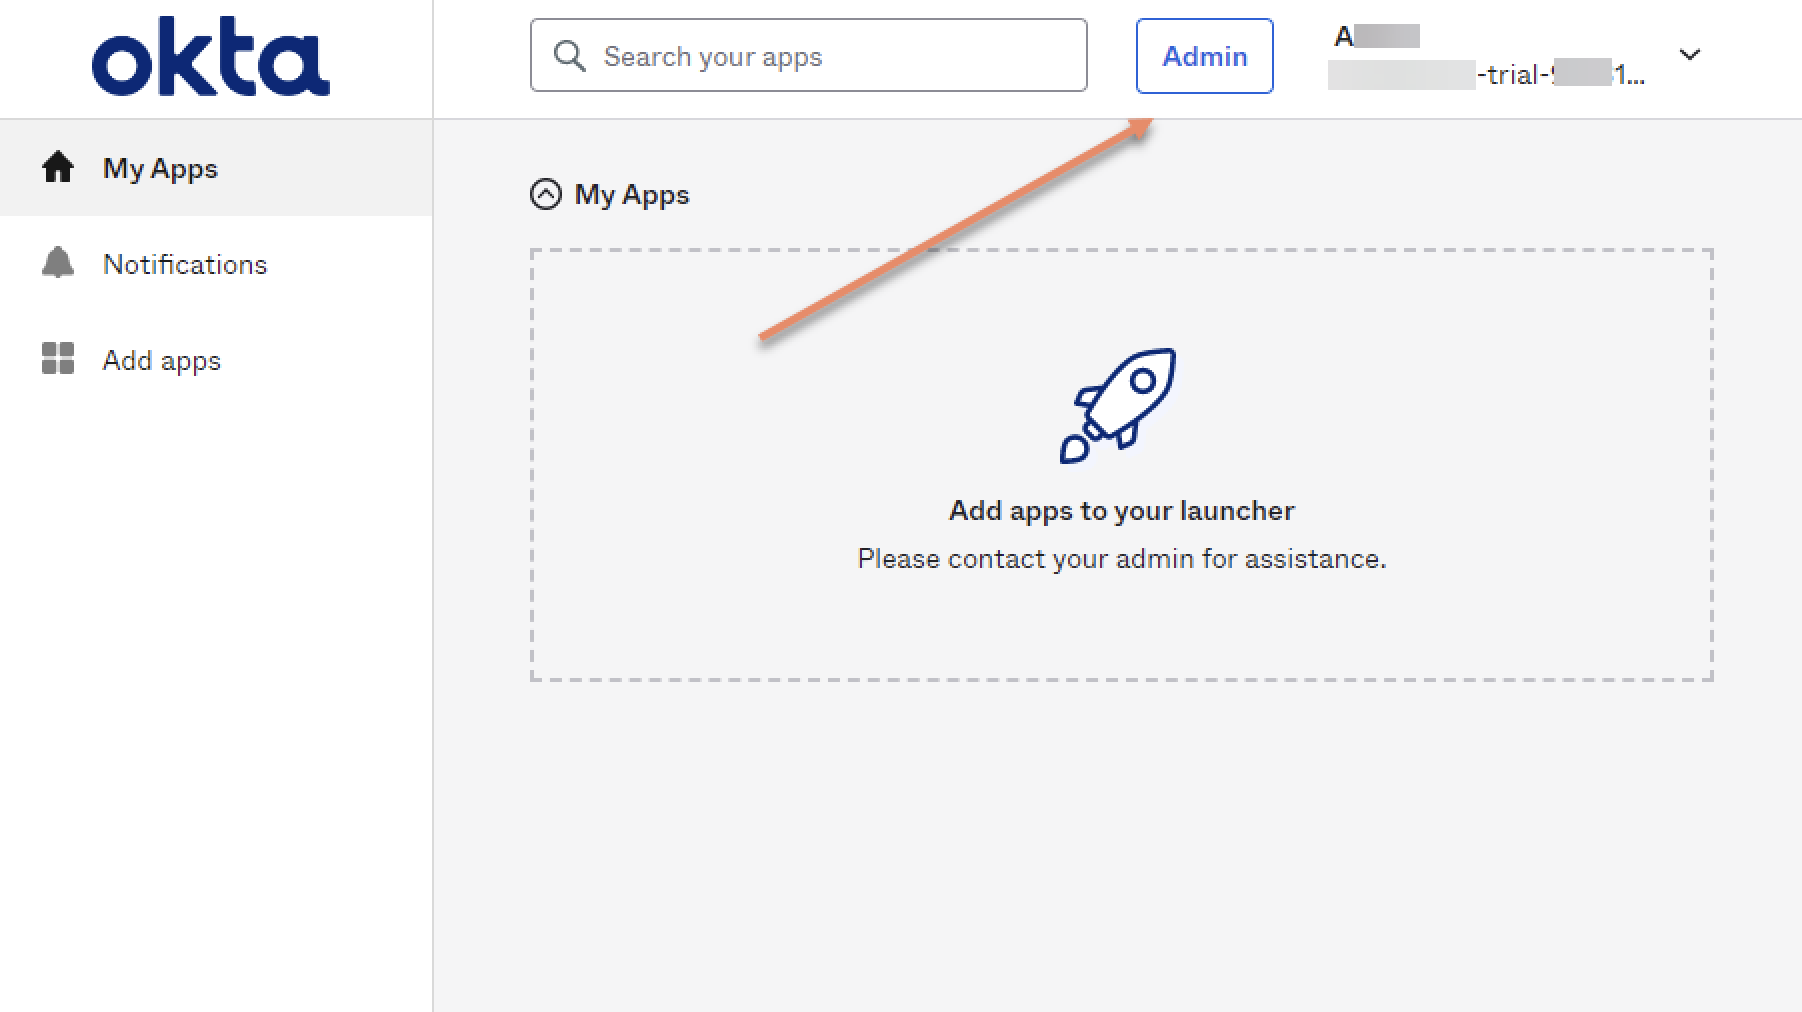Screen dimensions: 1802x1012
Task: Focus the Search your apps field
Action: pos(840,56)
